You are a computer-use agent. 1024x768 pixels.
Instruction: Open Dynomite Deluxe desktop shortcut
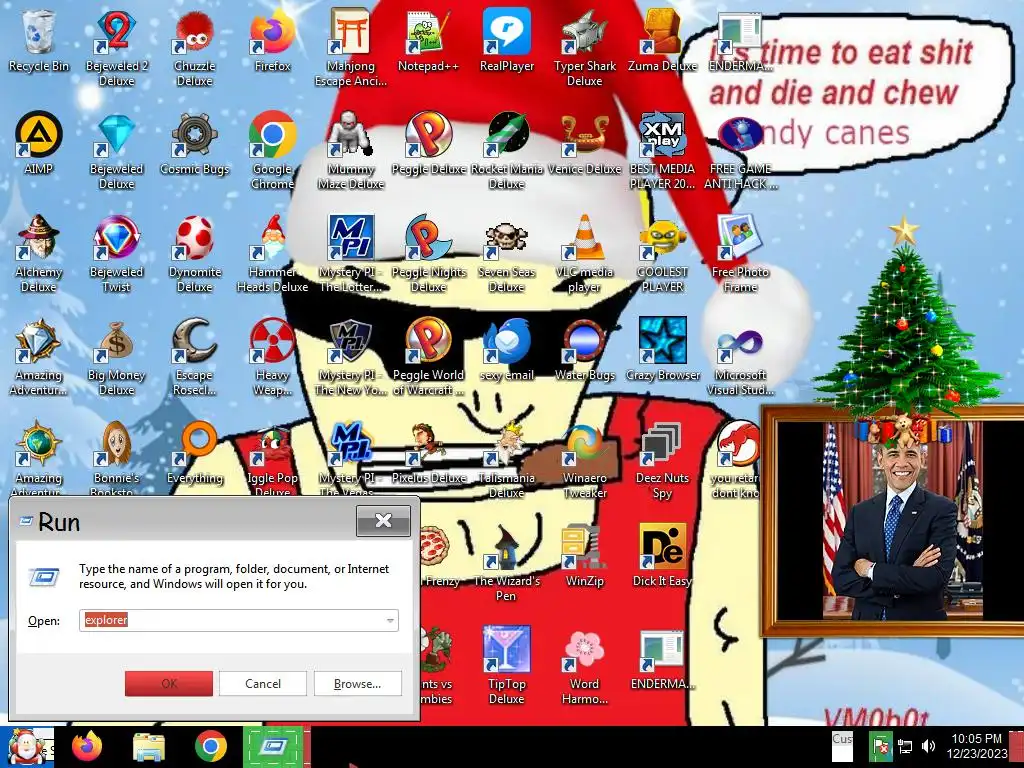[195, 254]
